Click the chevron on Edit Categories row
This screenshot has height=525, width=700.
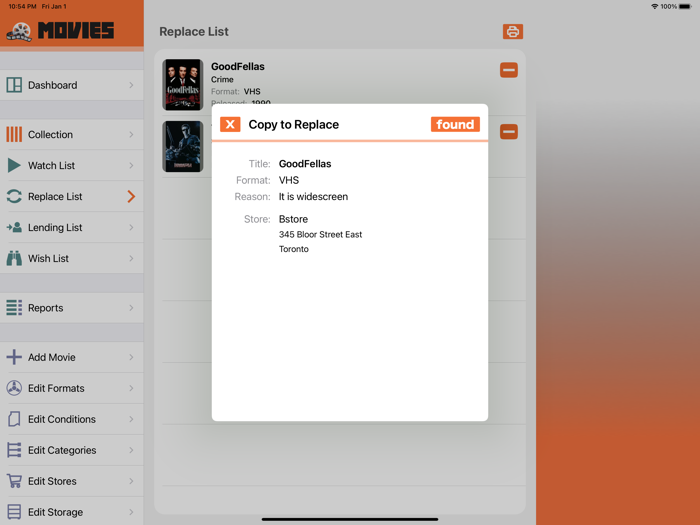(131, 450)
